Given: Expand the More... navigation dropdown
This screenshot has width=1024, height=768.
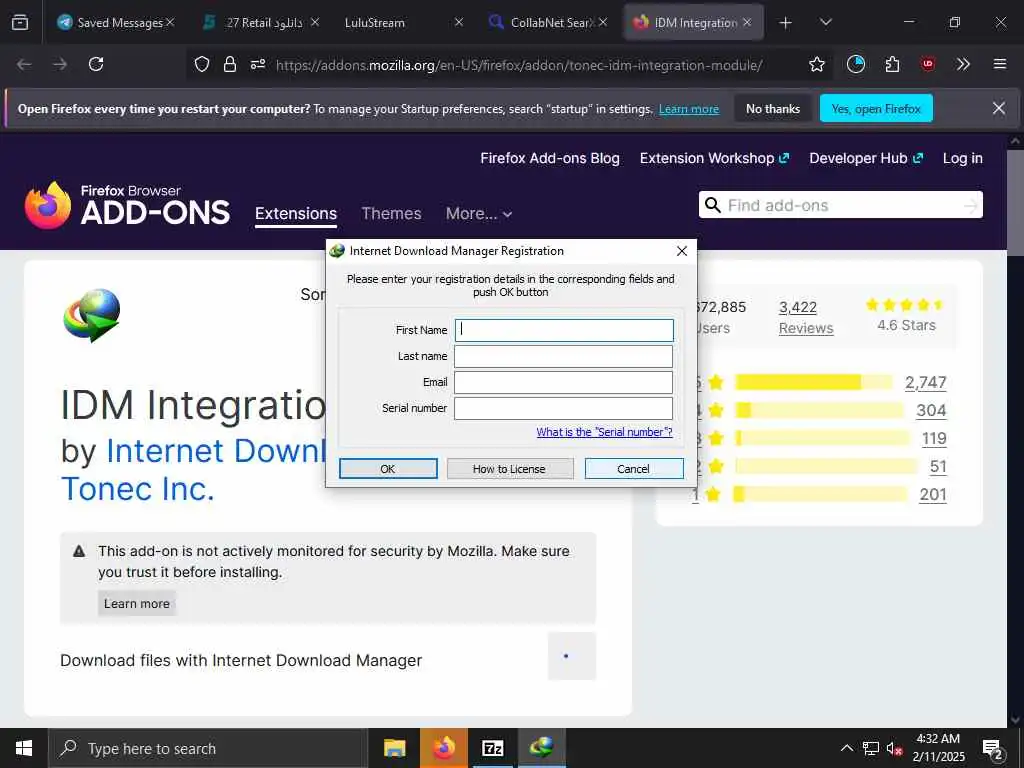Looking at the screenshot, I should [x=479, y=214].
